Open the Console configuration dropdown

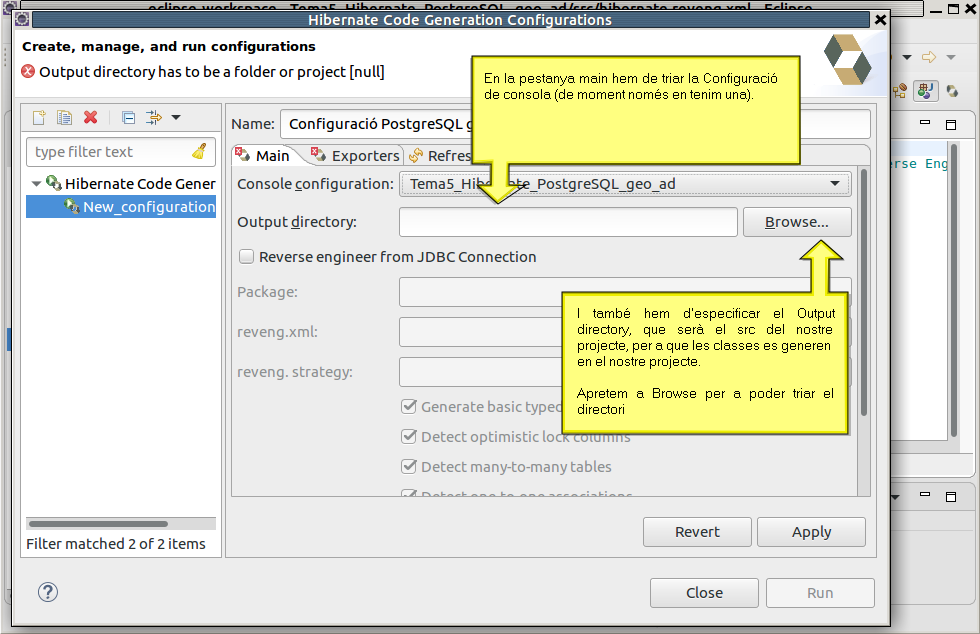click(625, 184)
